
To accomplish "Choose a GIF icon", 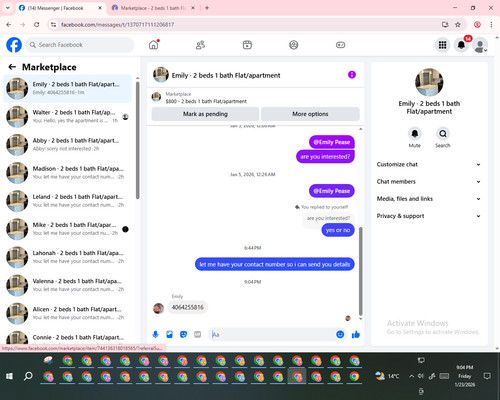I will coord(198,334).
